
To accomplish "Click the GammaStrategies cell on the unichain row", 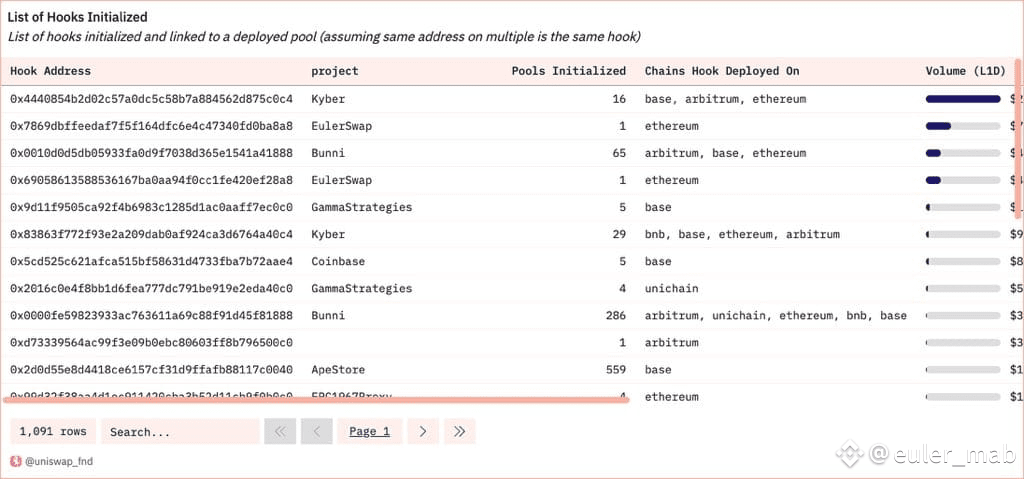I will (362, 288).
